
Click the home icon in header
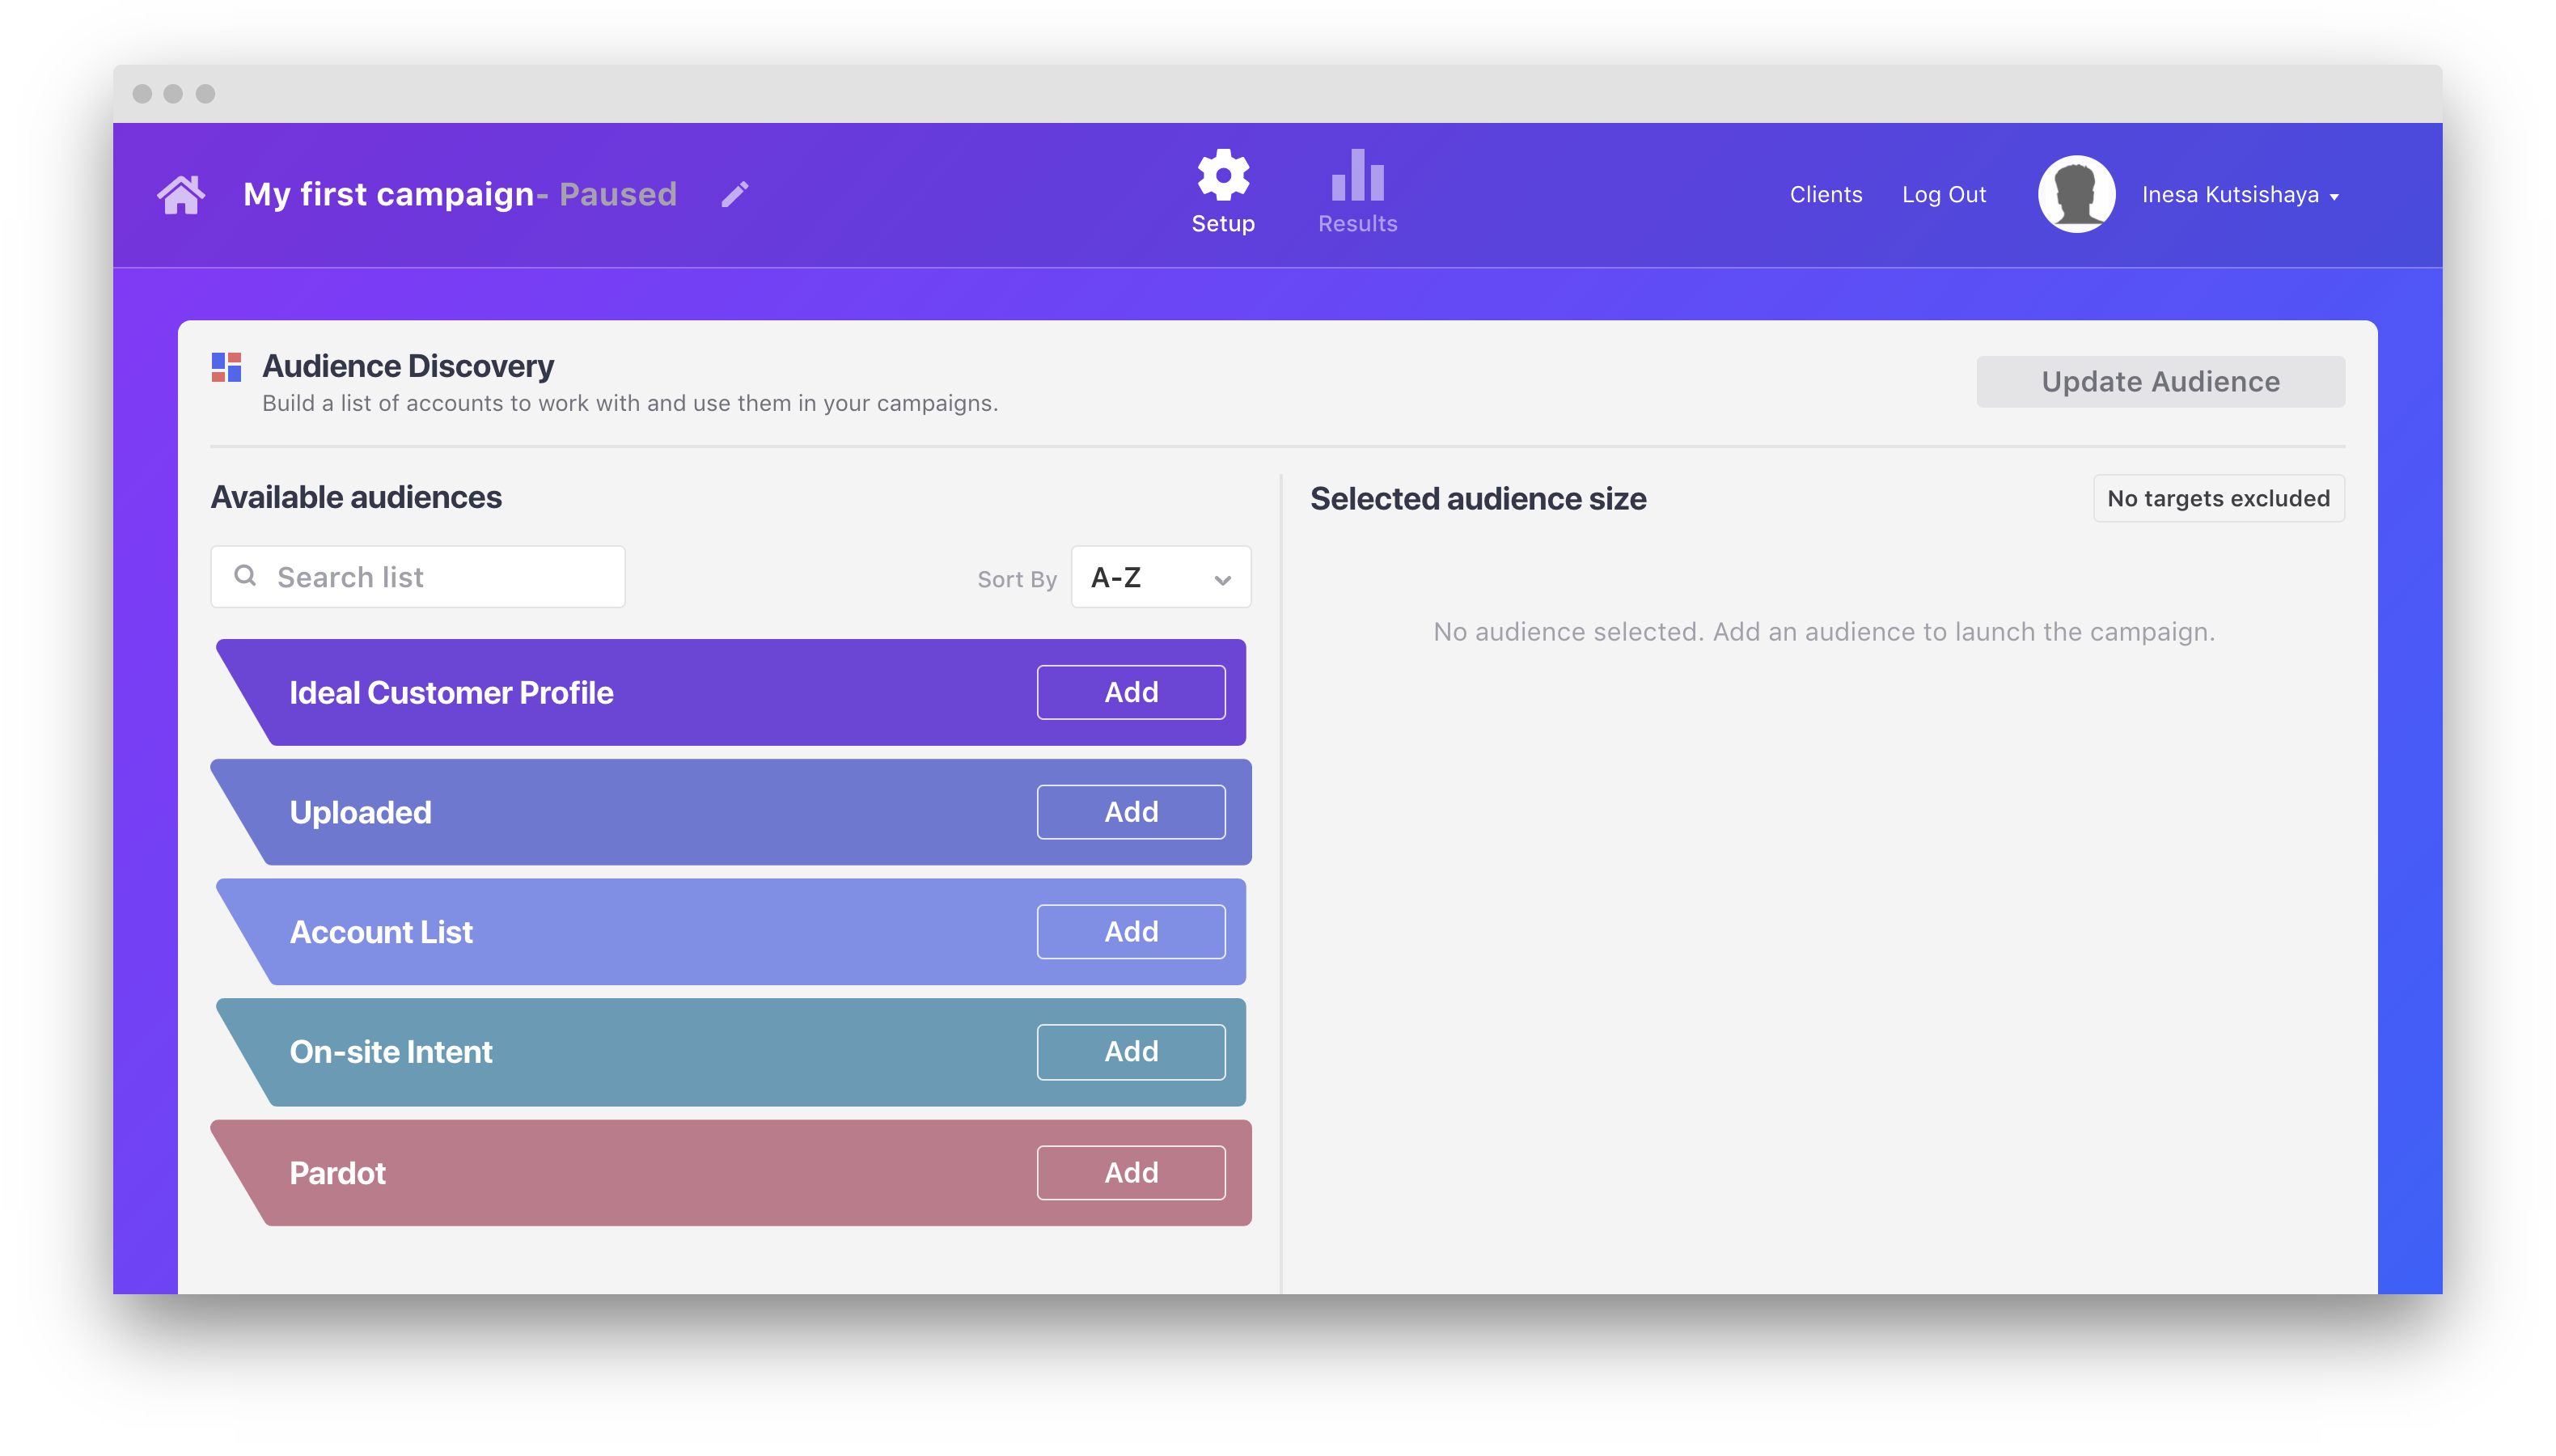pyautogui.click(x=181, y=195)
